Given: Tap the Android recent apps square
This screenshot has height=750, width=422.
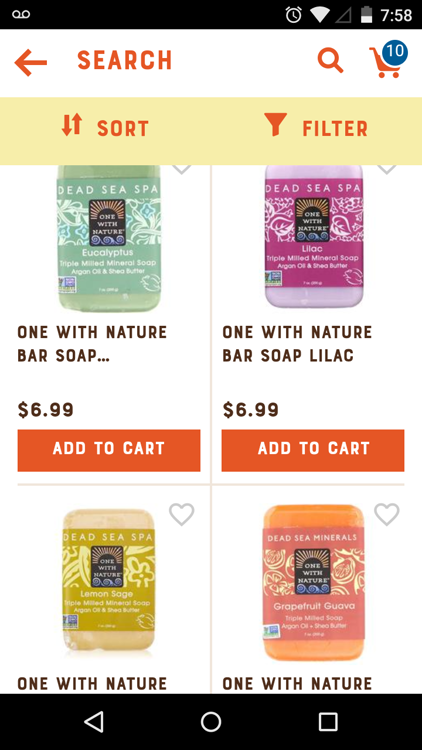Looking at the screenshot, I should coord(328,722).
